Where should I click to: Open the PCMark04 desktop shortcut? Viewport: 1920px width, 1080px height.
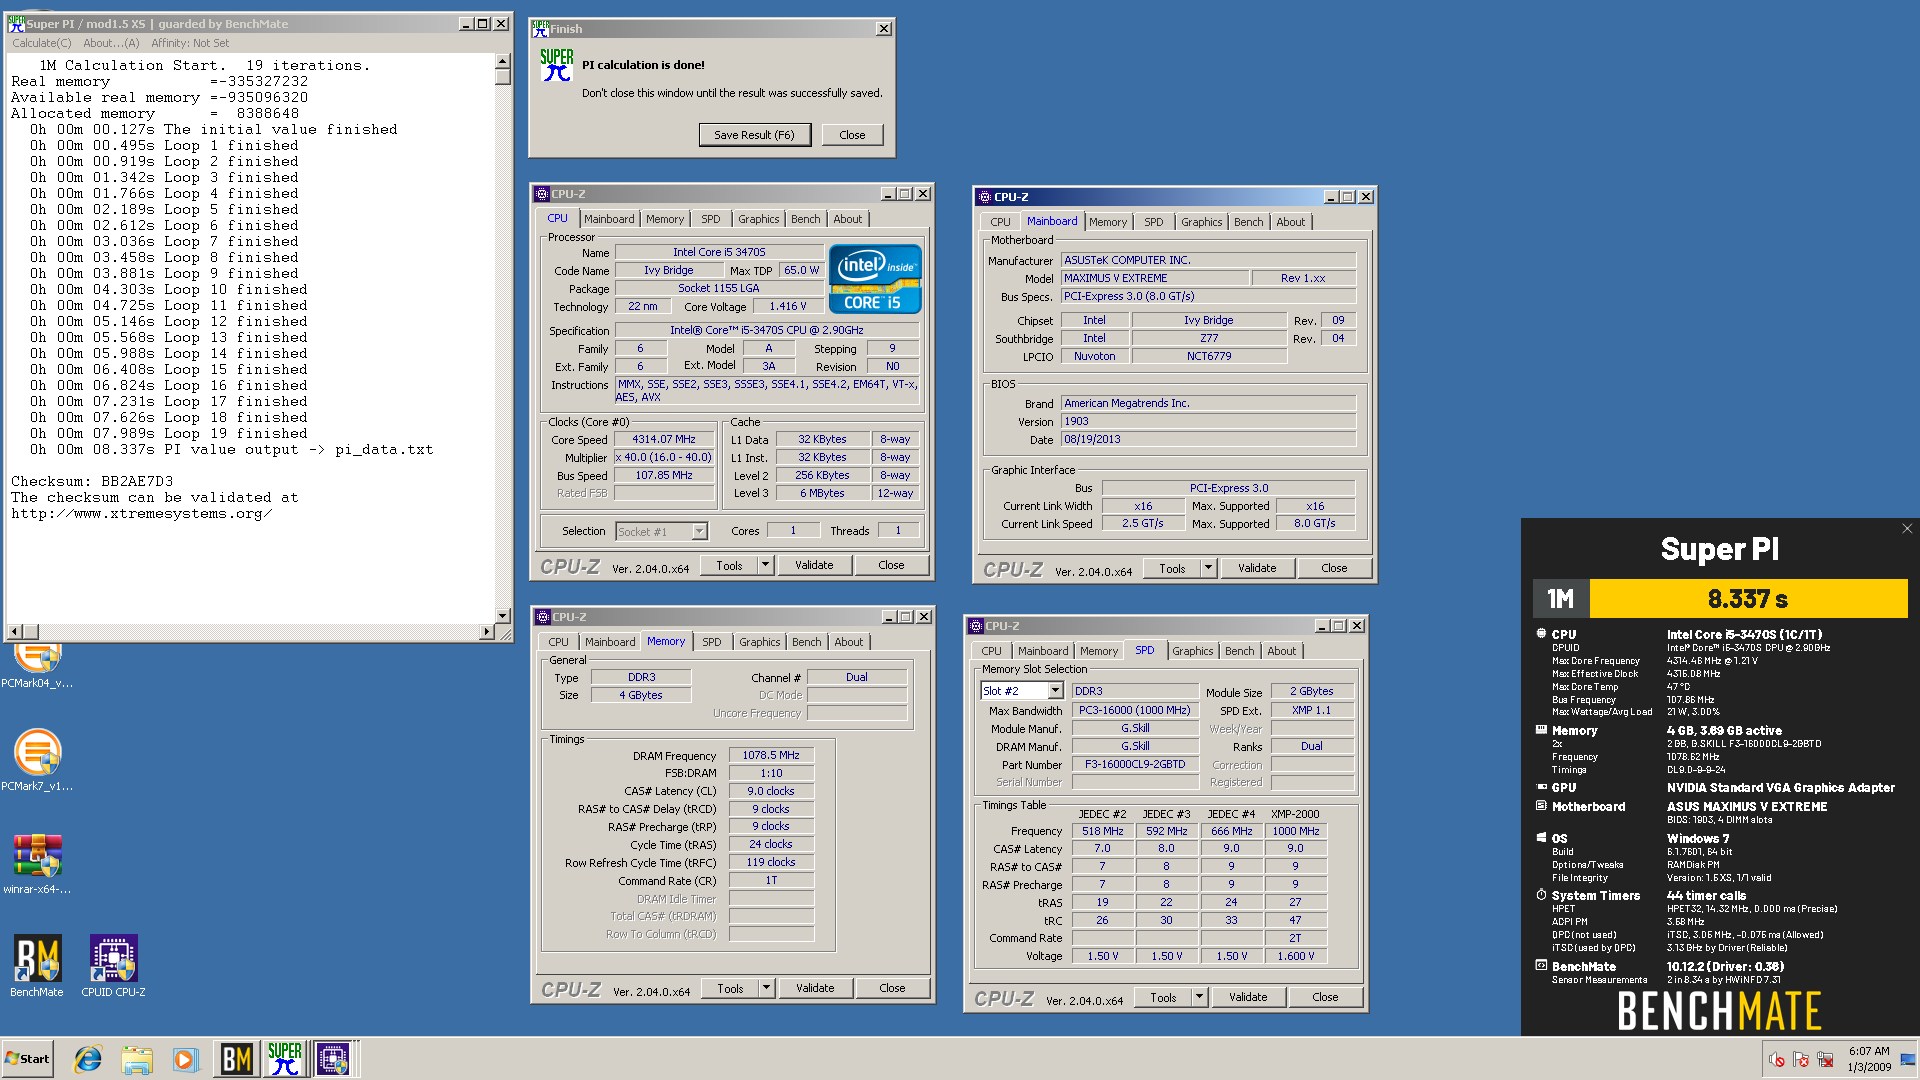click(x=37, y=664)
